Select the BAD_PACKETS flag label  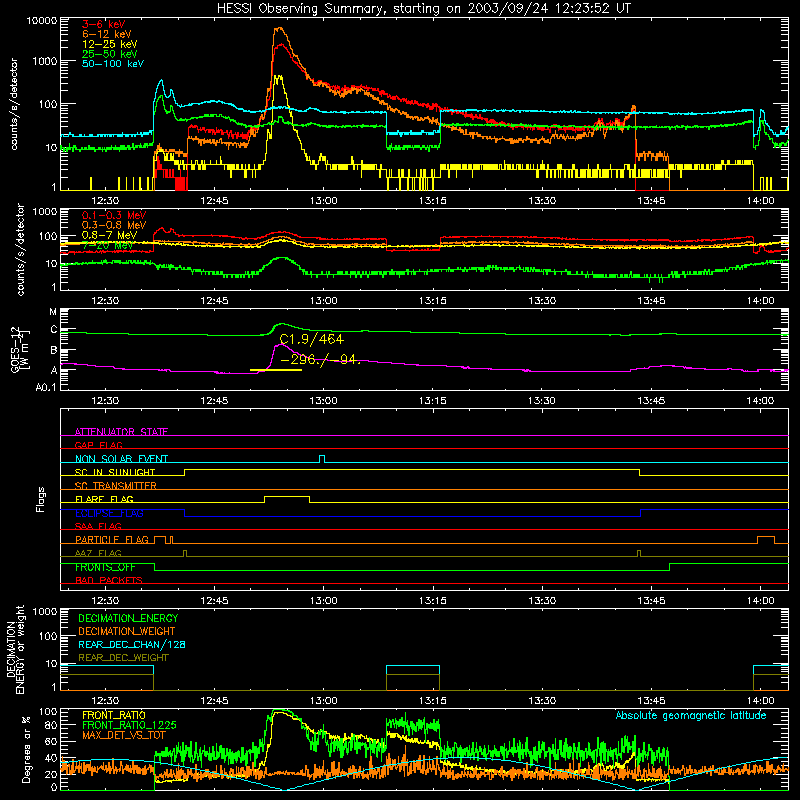(x=109, y=580)
